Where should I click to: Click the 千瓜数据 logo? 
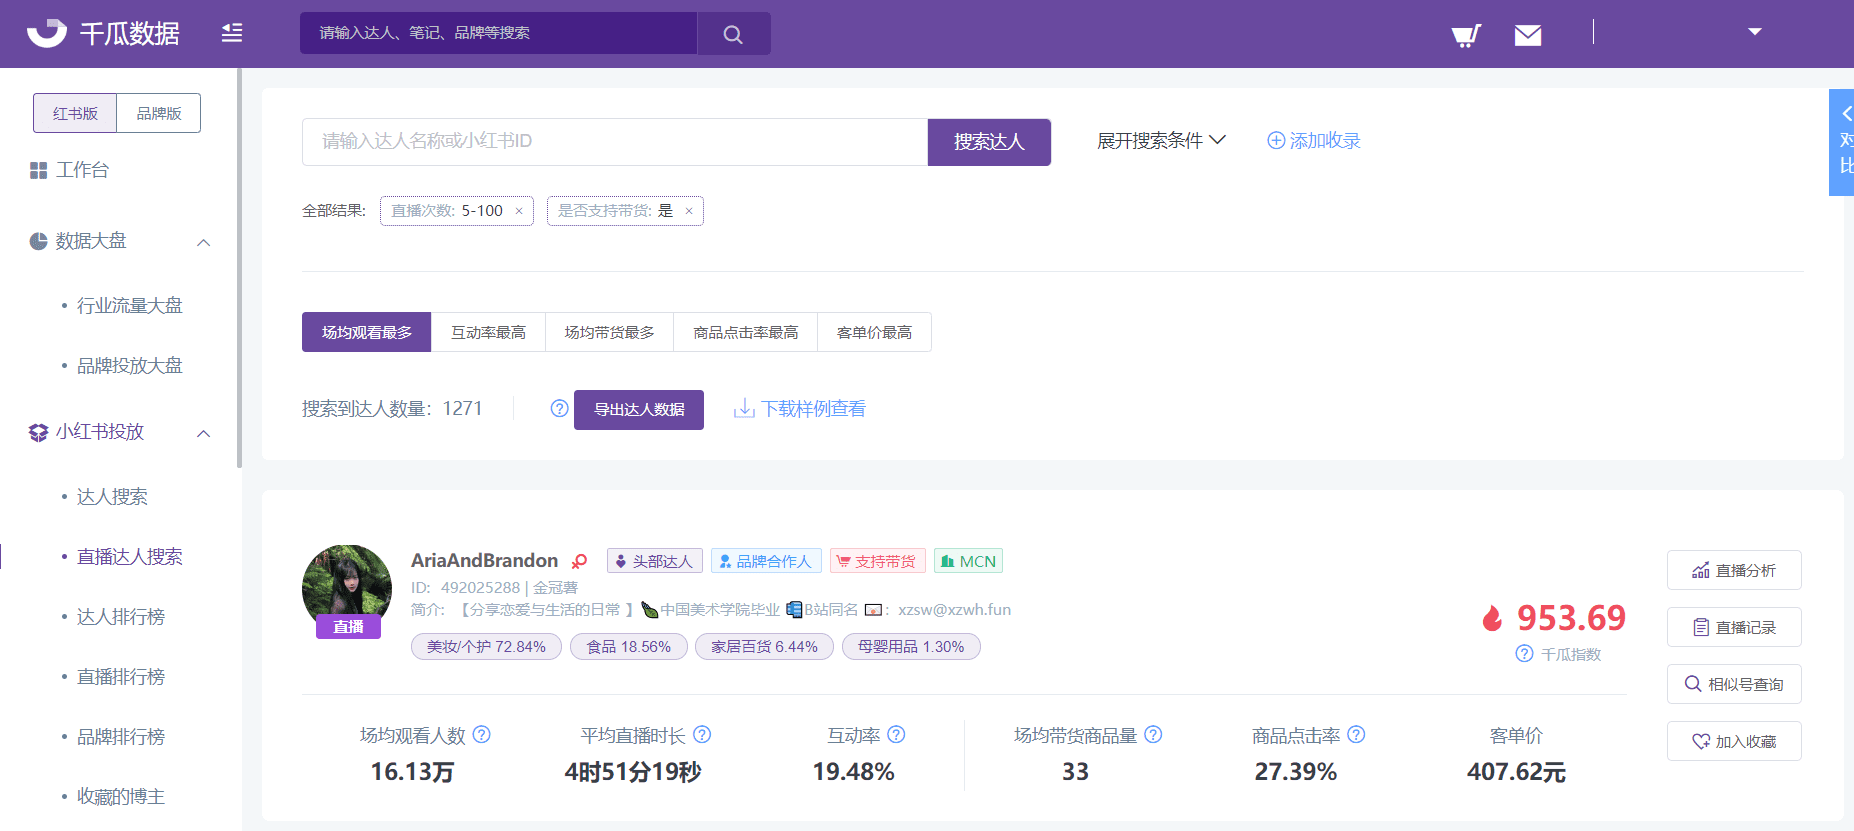pos(103,33)
